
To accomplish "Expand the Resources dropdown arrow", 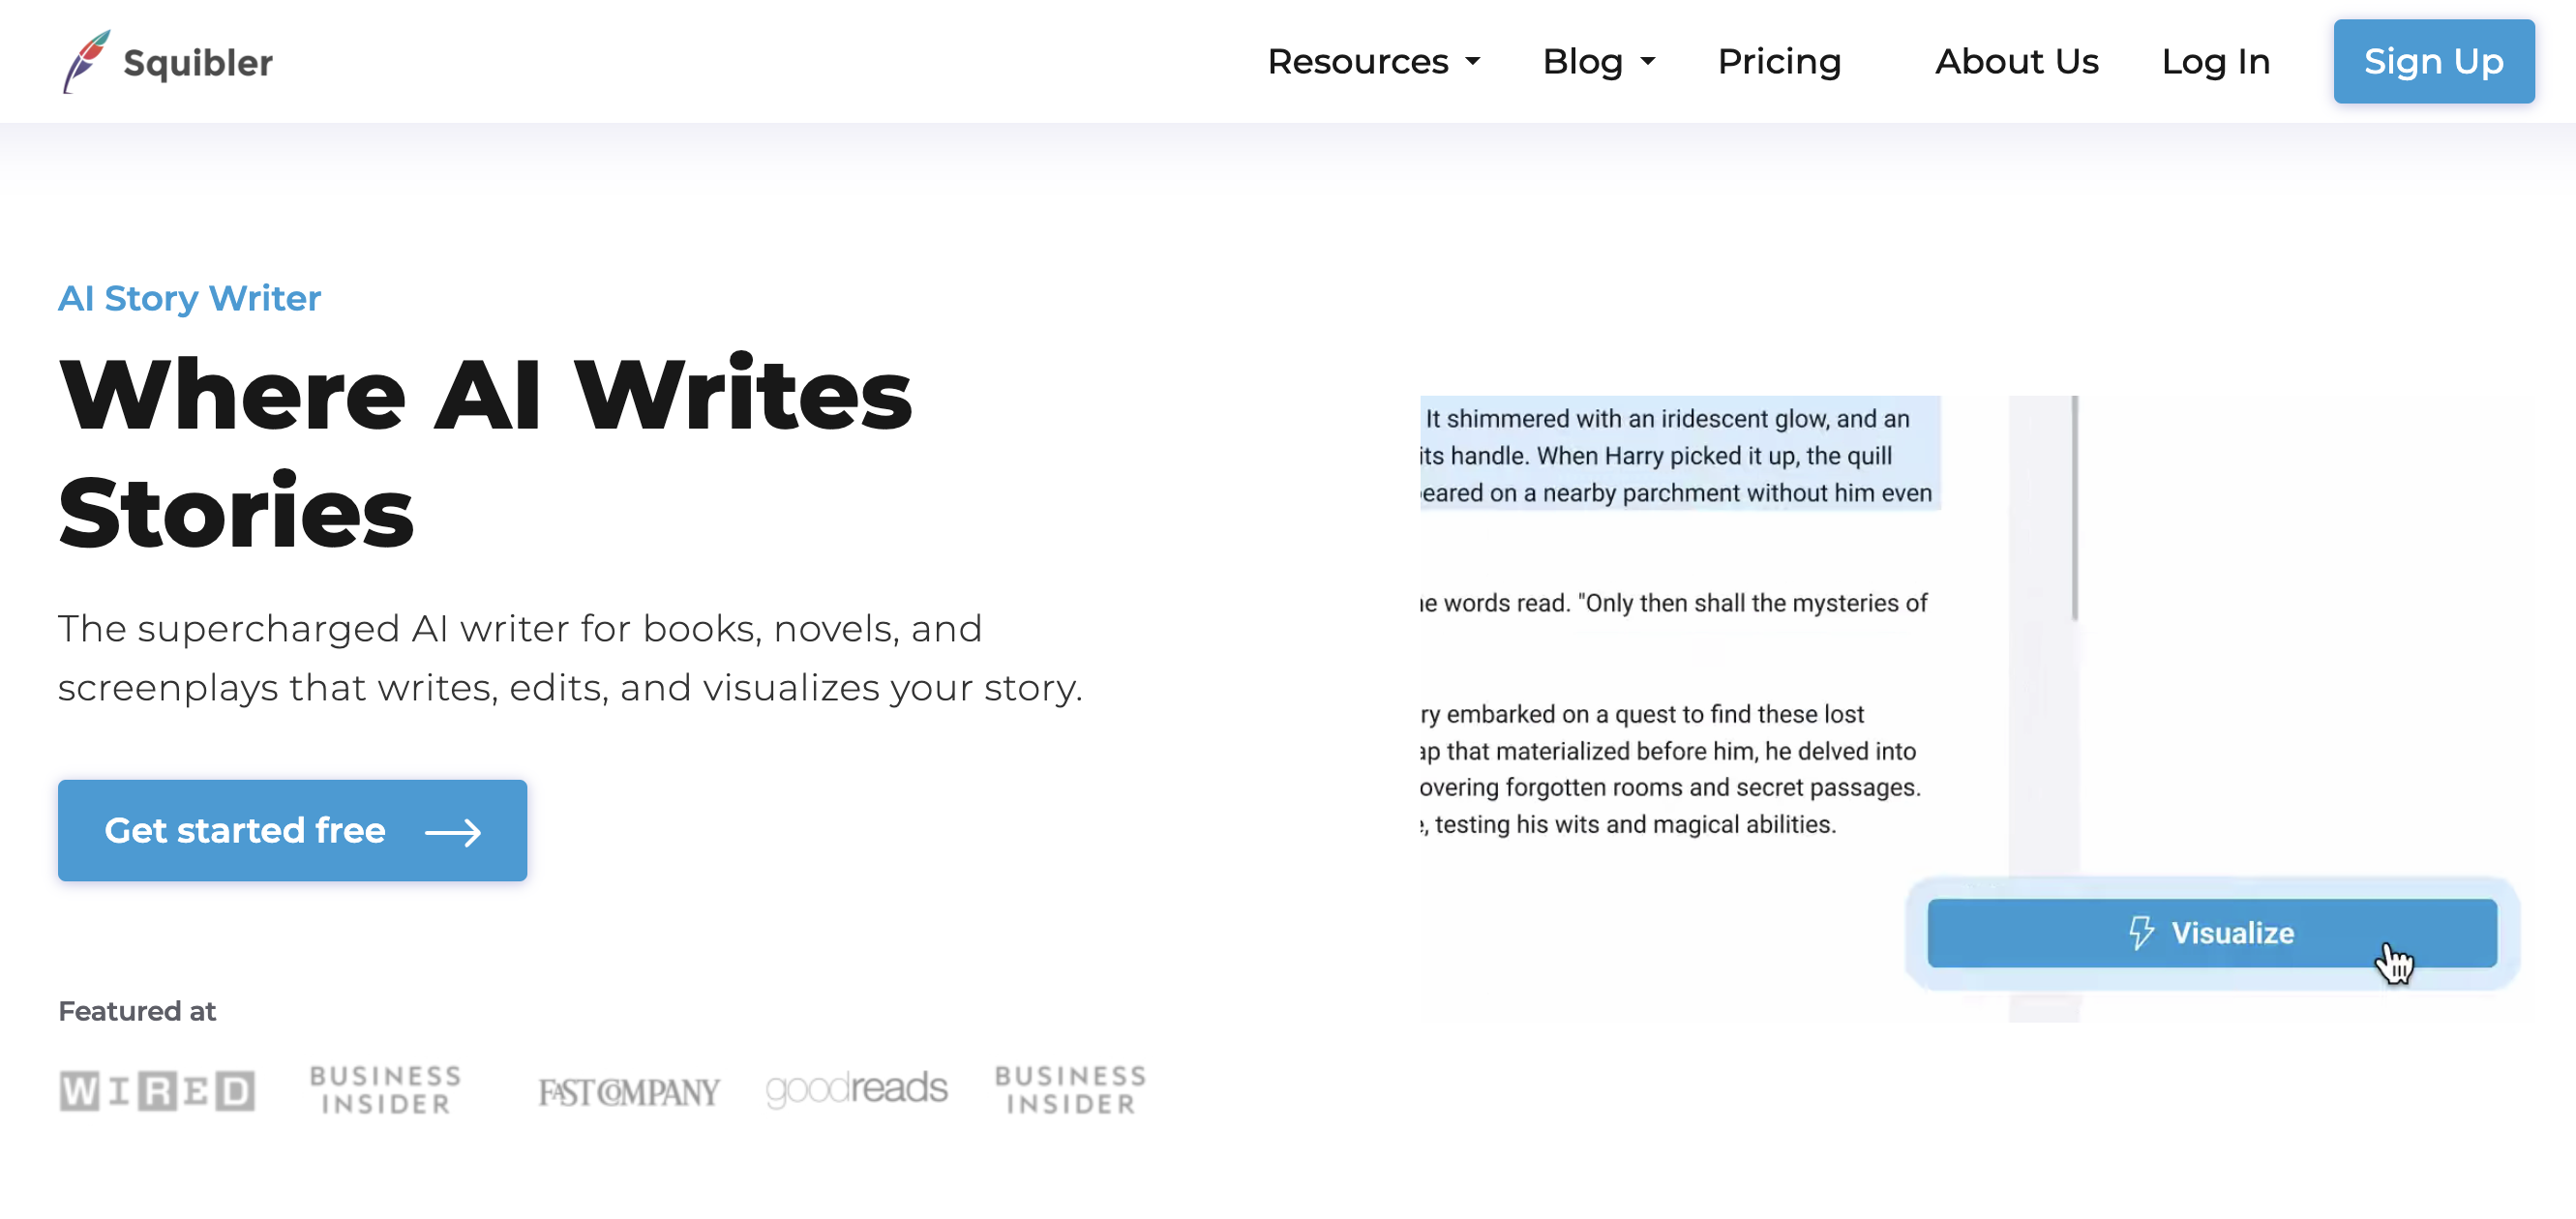I will coord(1473,62).
